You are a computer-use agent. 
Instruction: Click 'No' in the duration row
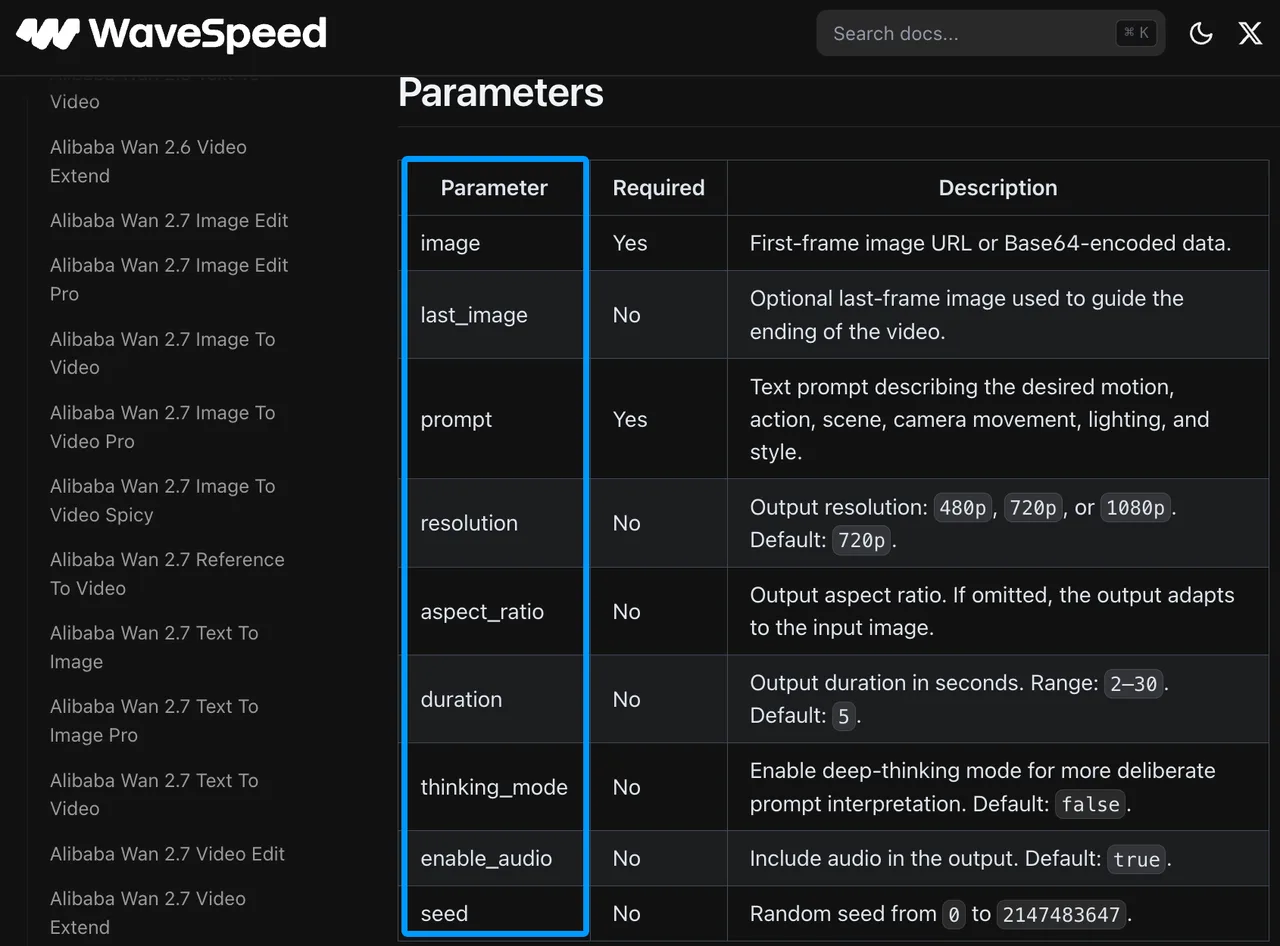point(627,699)
